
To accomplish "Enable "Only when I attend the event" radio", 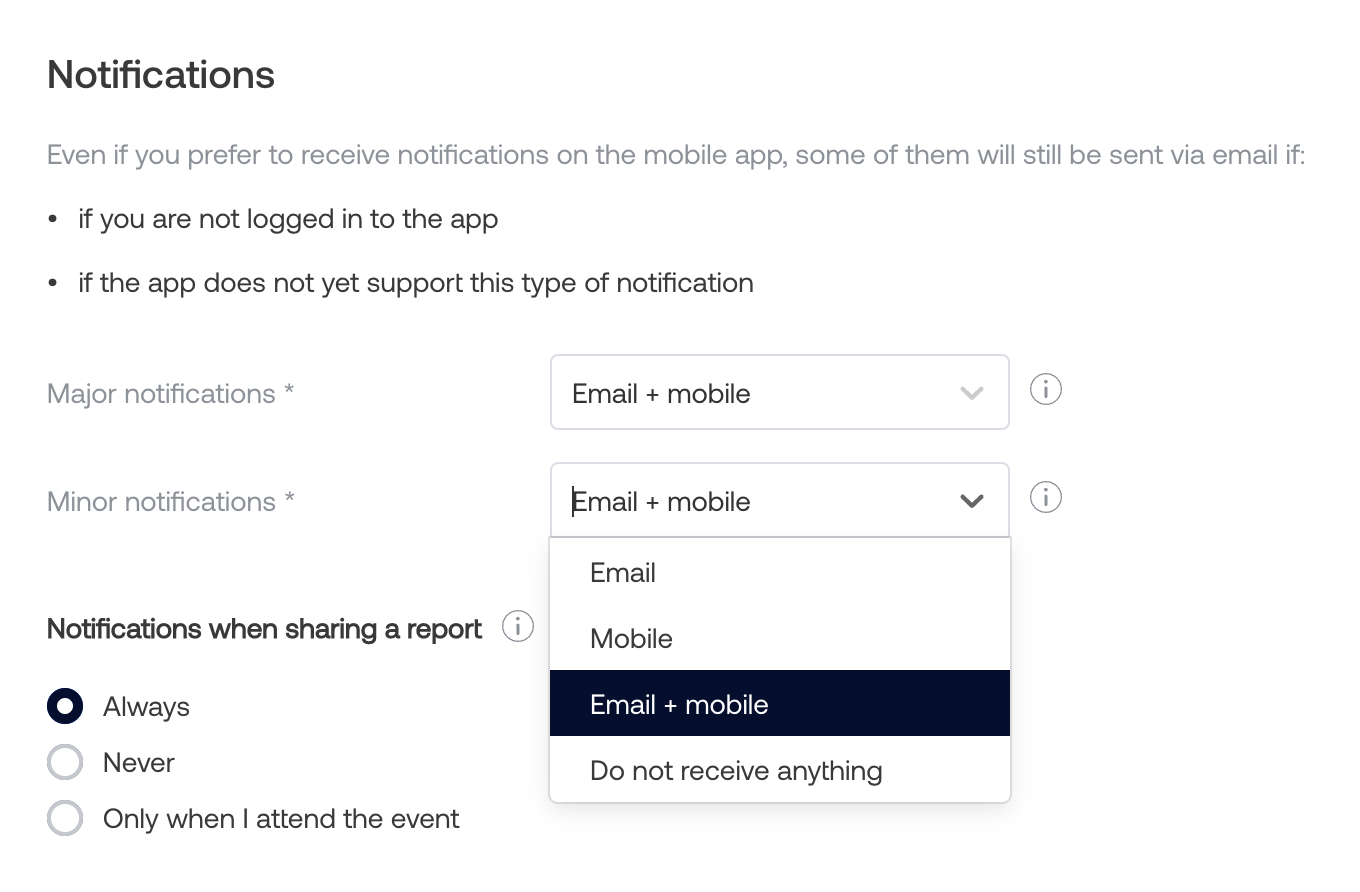I will click(x=65, y=818).
